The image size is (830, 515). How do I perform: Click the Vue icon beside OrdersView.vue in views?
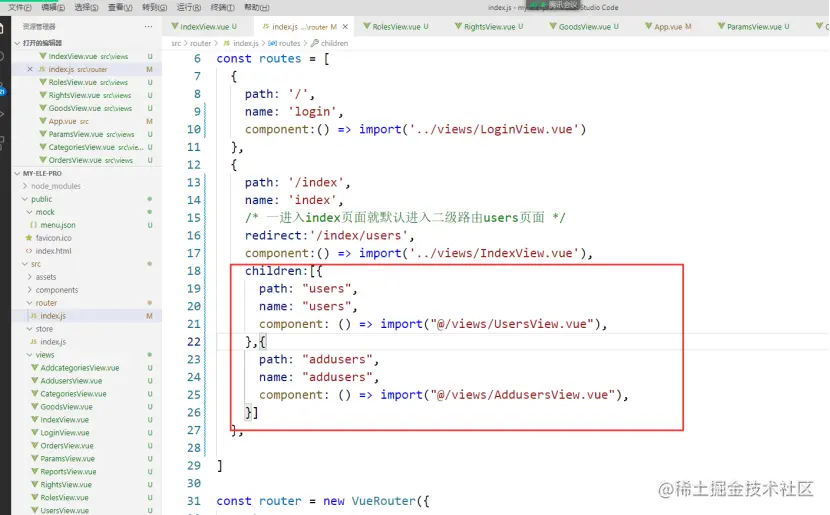35,446
